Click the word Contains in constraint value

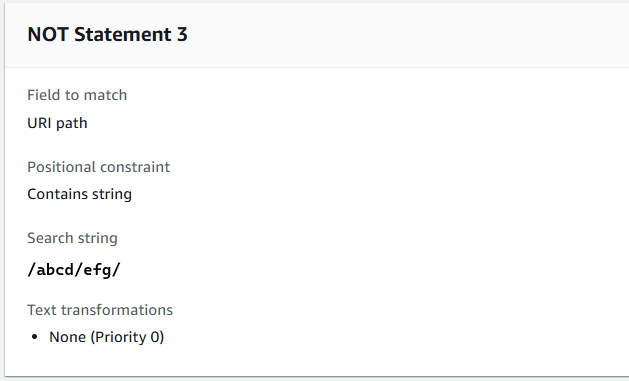click(57, 194)
